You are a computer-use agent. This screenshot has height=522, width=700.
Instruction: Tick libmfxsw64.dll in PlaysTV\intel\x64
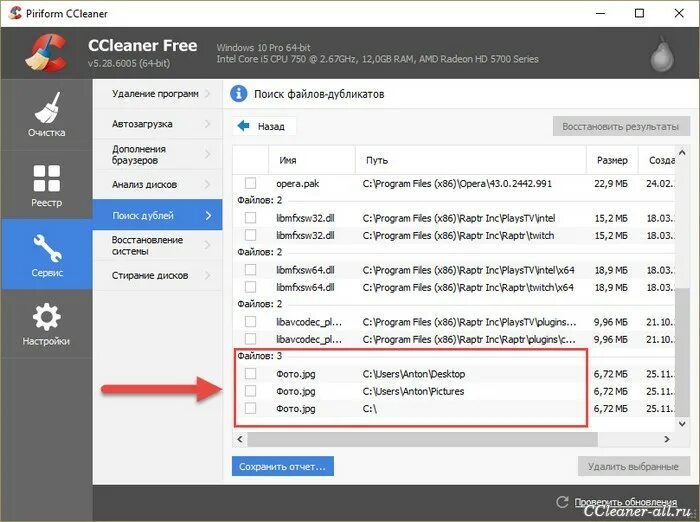pyautogui.click(x=250, y=270)
